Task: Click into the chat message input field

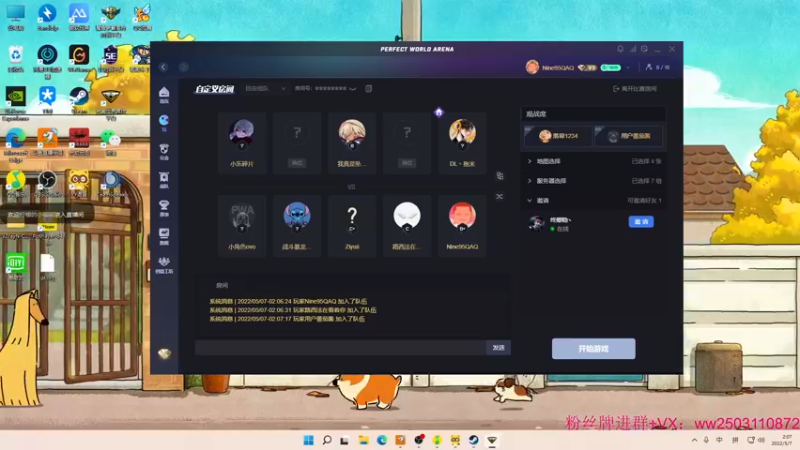Action: coord(340,347)
